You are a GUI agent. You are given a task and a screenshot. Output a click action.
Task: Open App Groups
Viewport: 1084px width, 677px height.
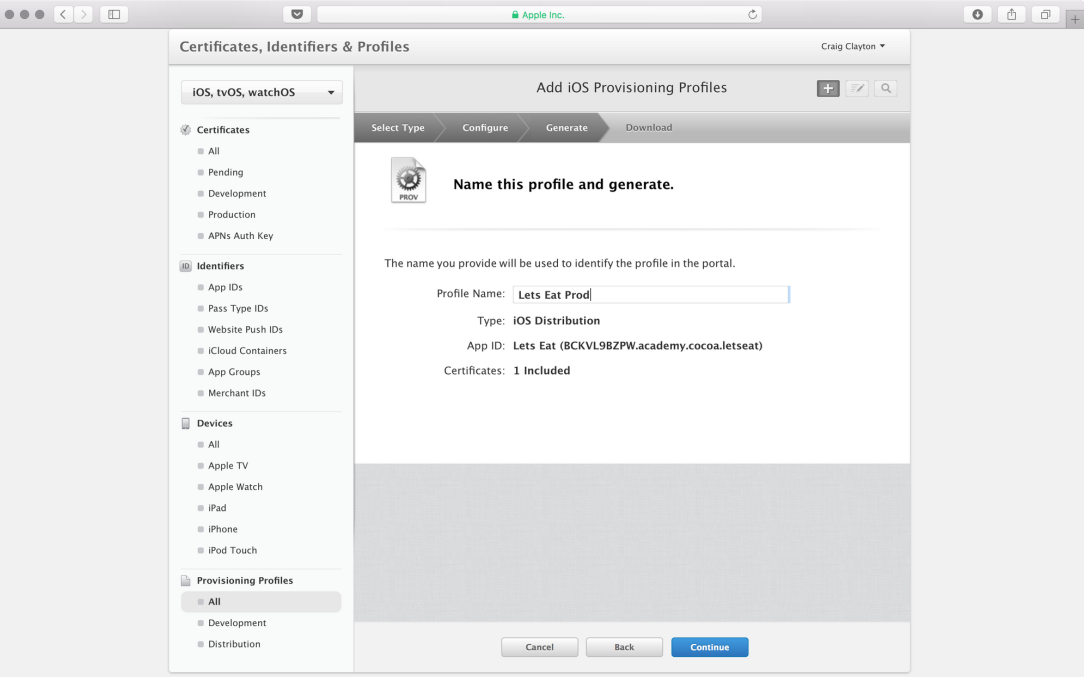point(234,372)
